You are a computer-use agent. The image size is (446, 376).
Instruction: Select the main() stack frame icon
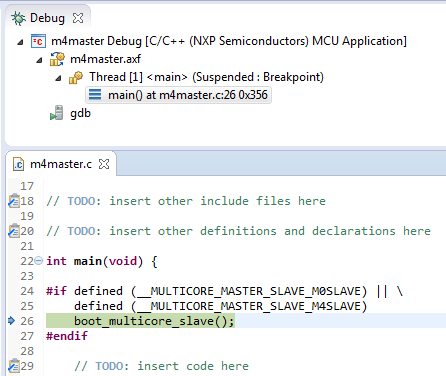coord(95,95)
